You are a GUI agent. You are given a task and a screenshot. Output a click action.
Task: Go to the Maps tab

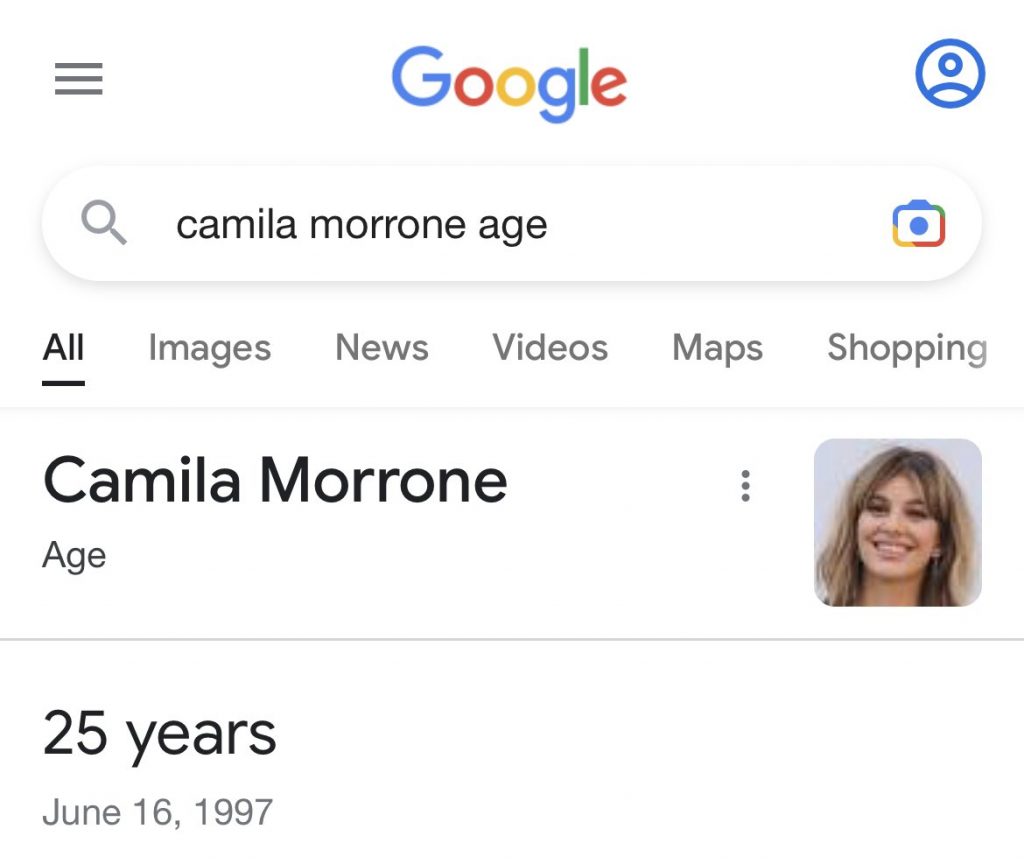pos(717,348)
